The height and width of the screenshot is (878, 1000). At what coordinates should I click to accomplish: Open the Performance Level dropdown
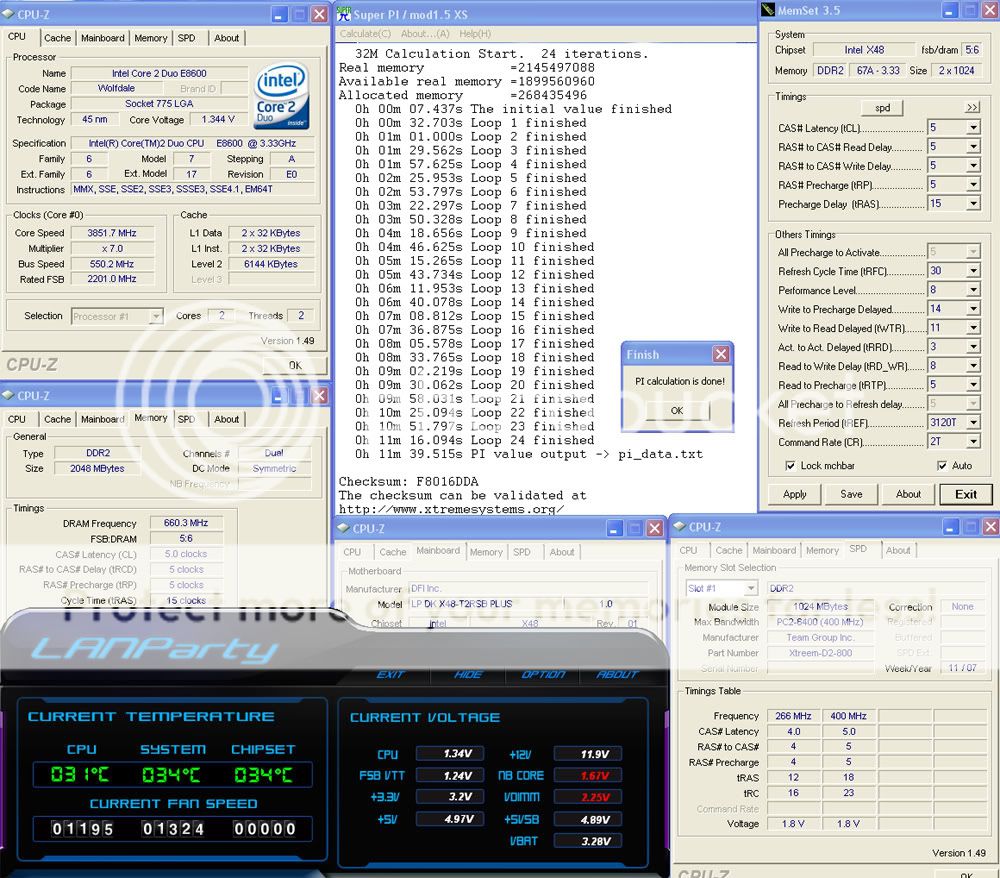click(973, 290)
